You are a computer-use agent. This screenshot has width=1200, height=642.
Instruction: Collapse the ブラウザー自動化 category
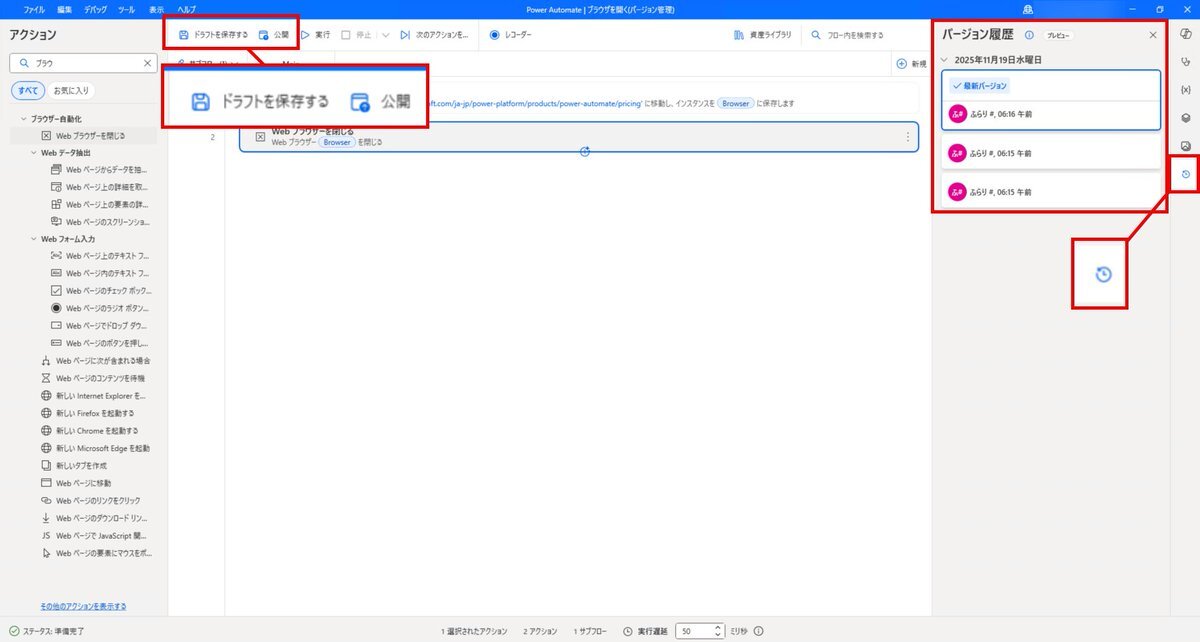[x=22, y=119]
